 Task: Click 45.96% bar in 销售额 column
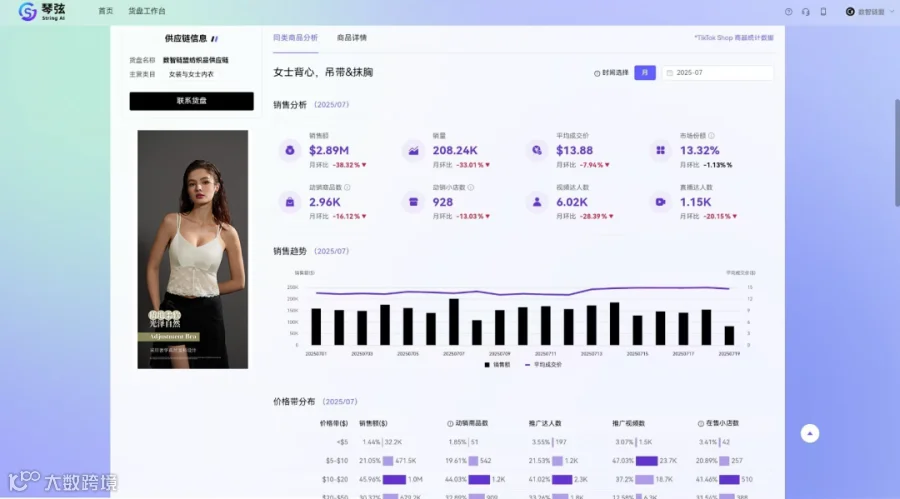[394, 479]
